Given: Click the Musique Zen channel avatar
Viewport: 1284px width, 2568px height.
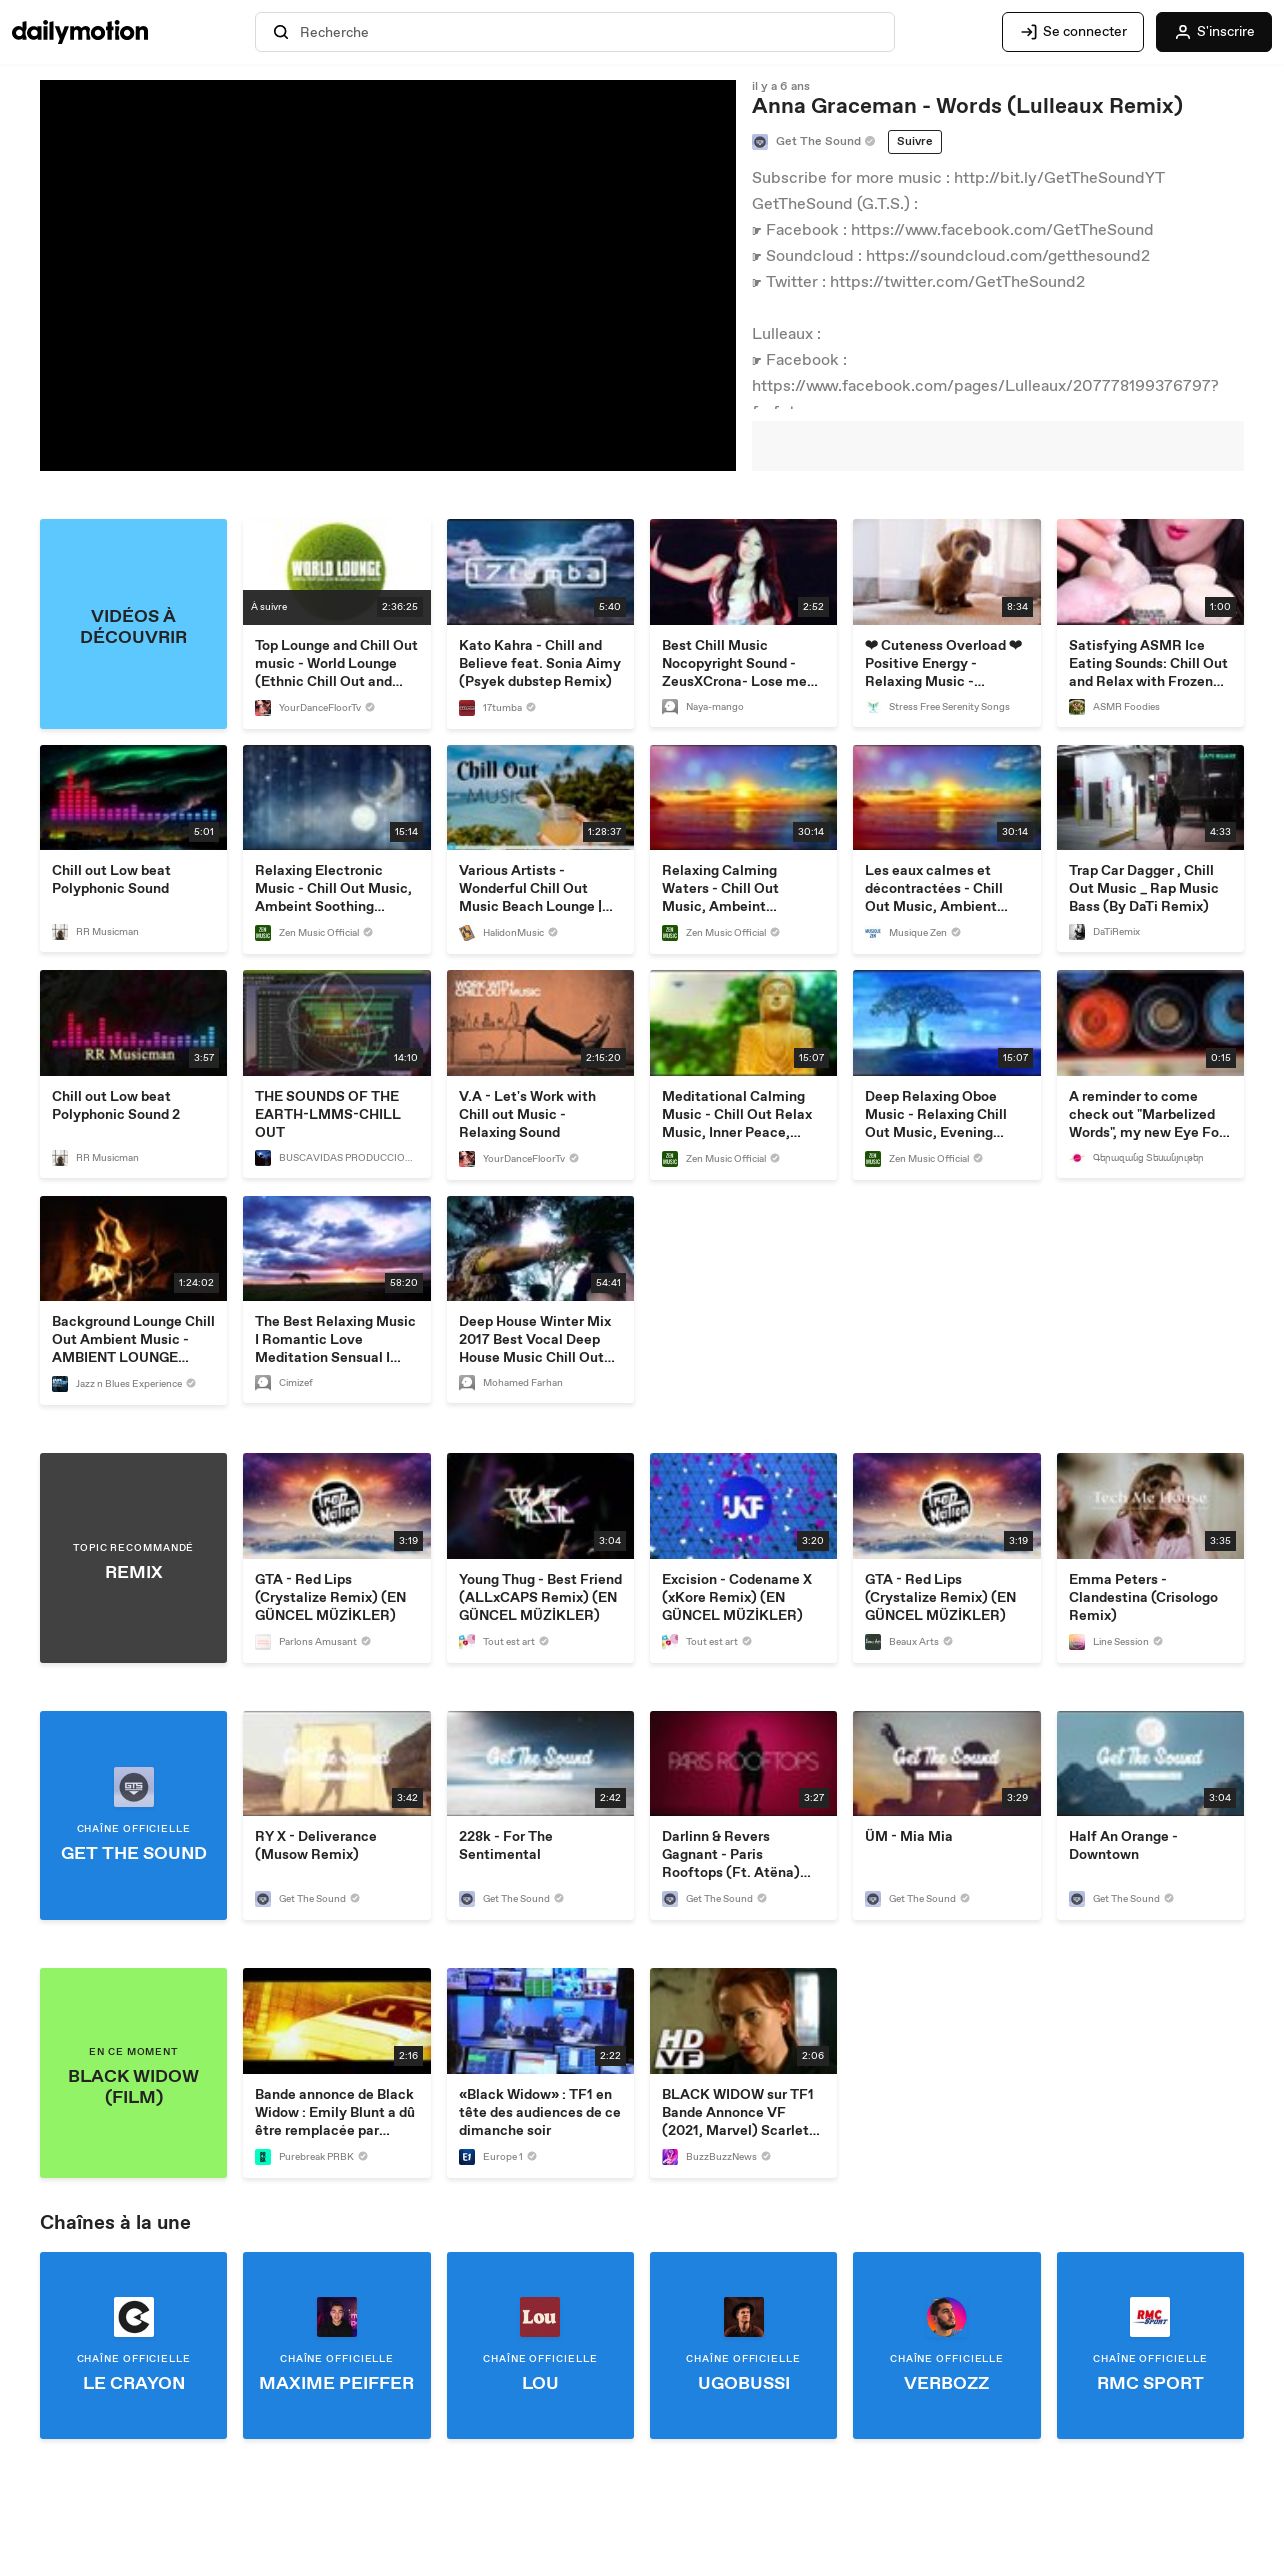Looking at the screenshot, I should coord(873,933).
